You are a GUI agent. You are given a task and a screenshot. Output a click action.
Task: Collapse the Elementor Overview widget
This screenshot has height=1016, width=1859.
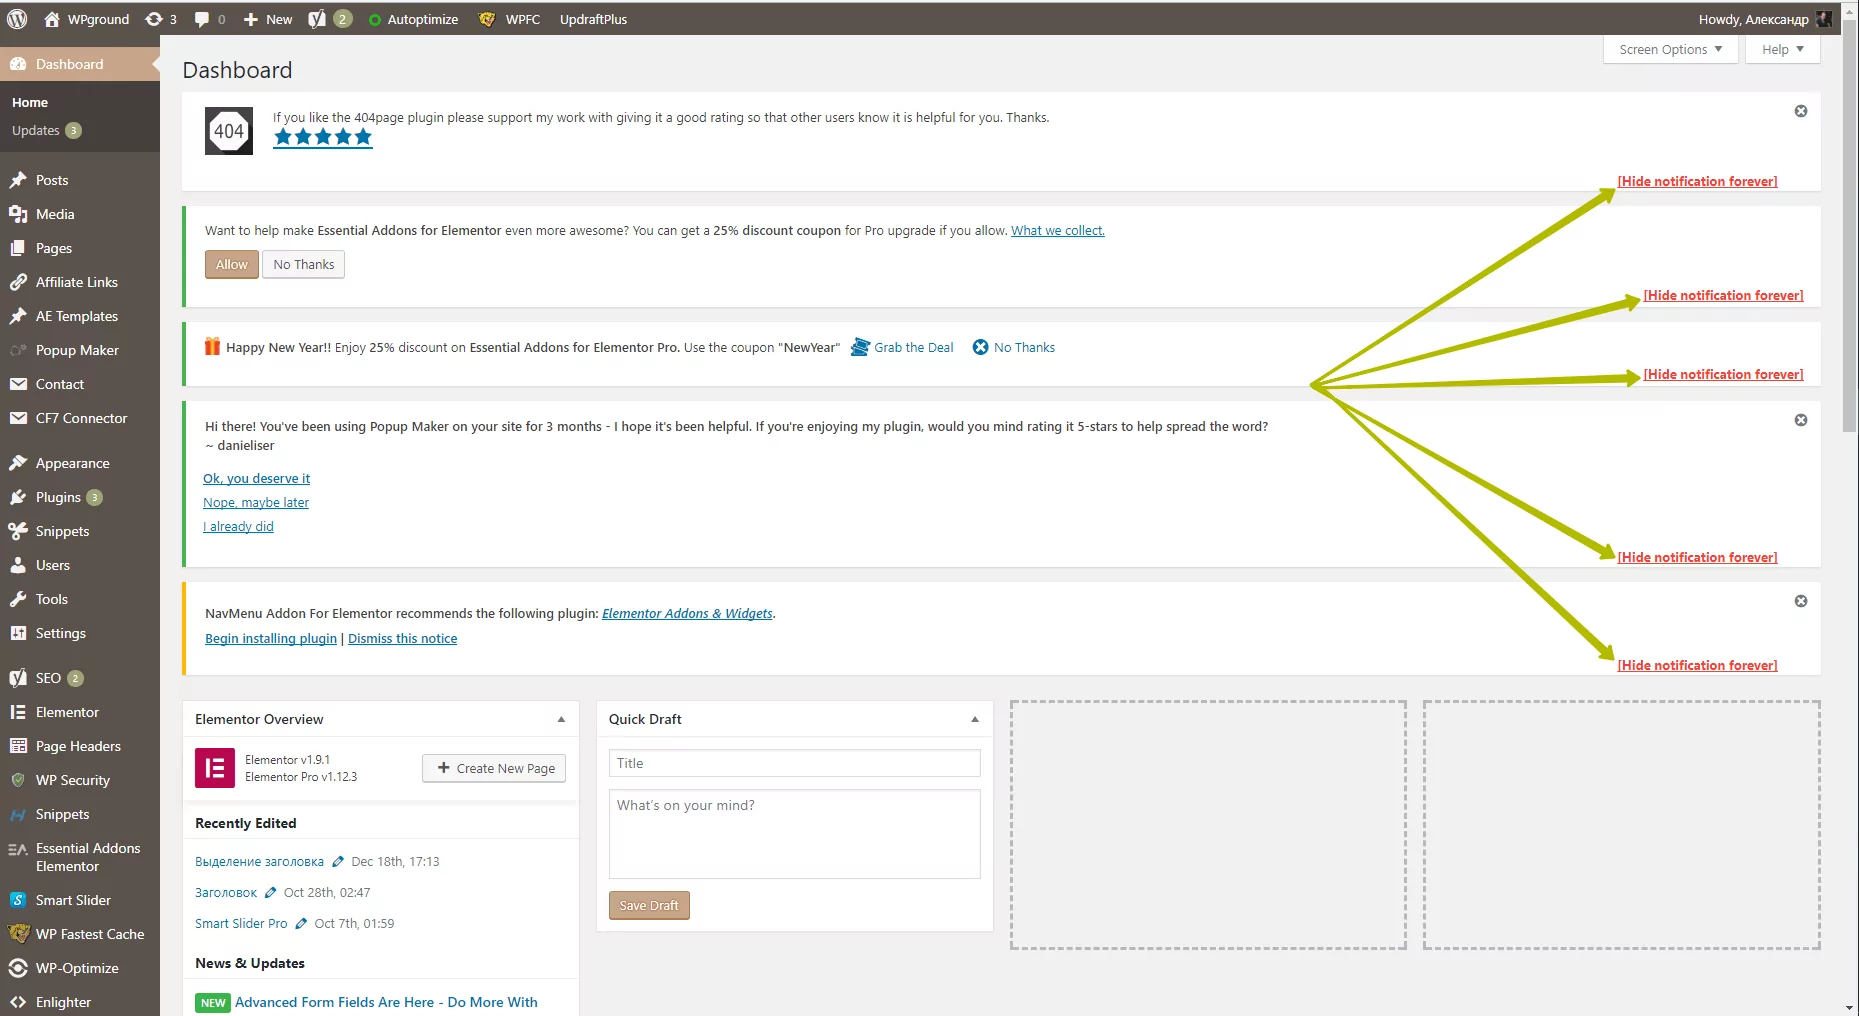[561, 719]
